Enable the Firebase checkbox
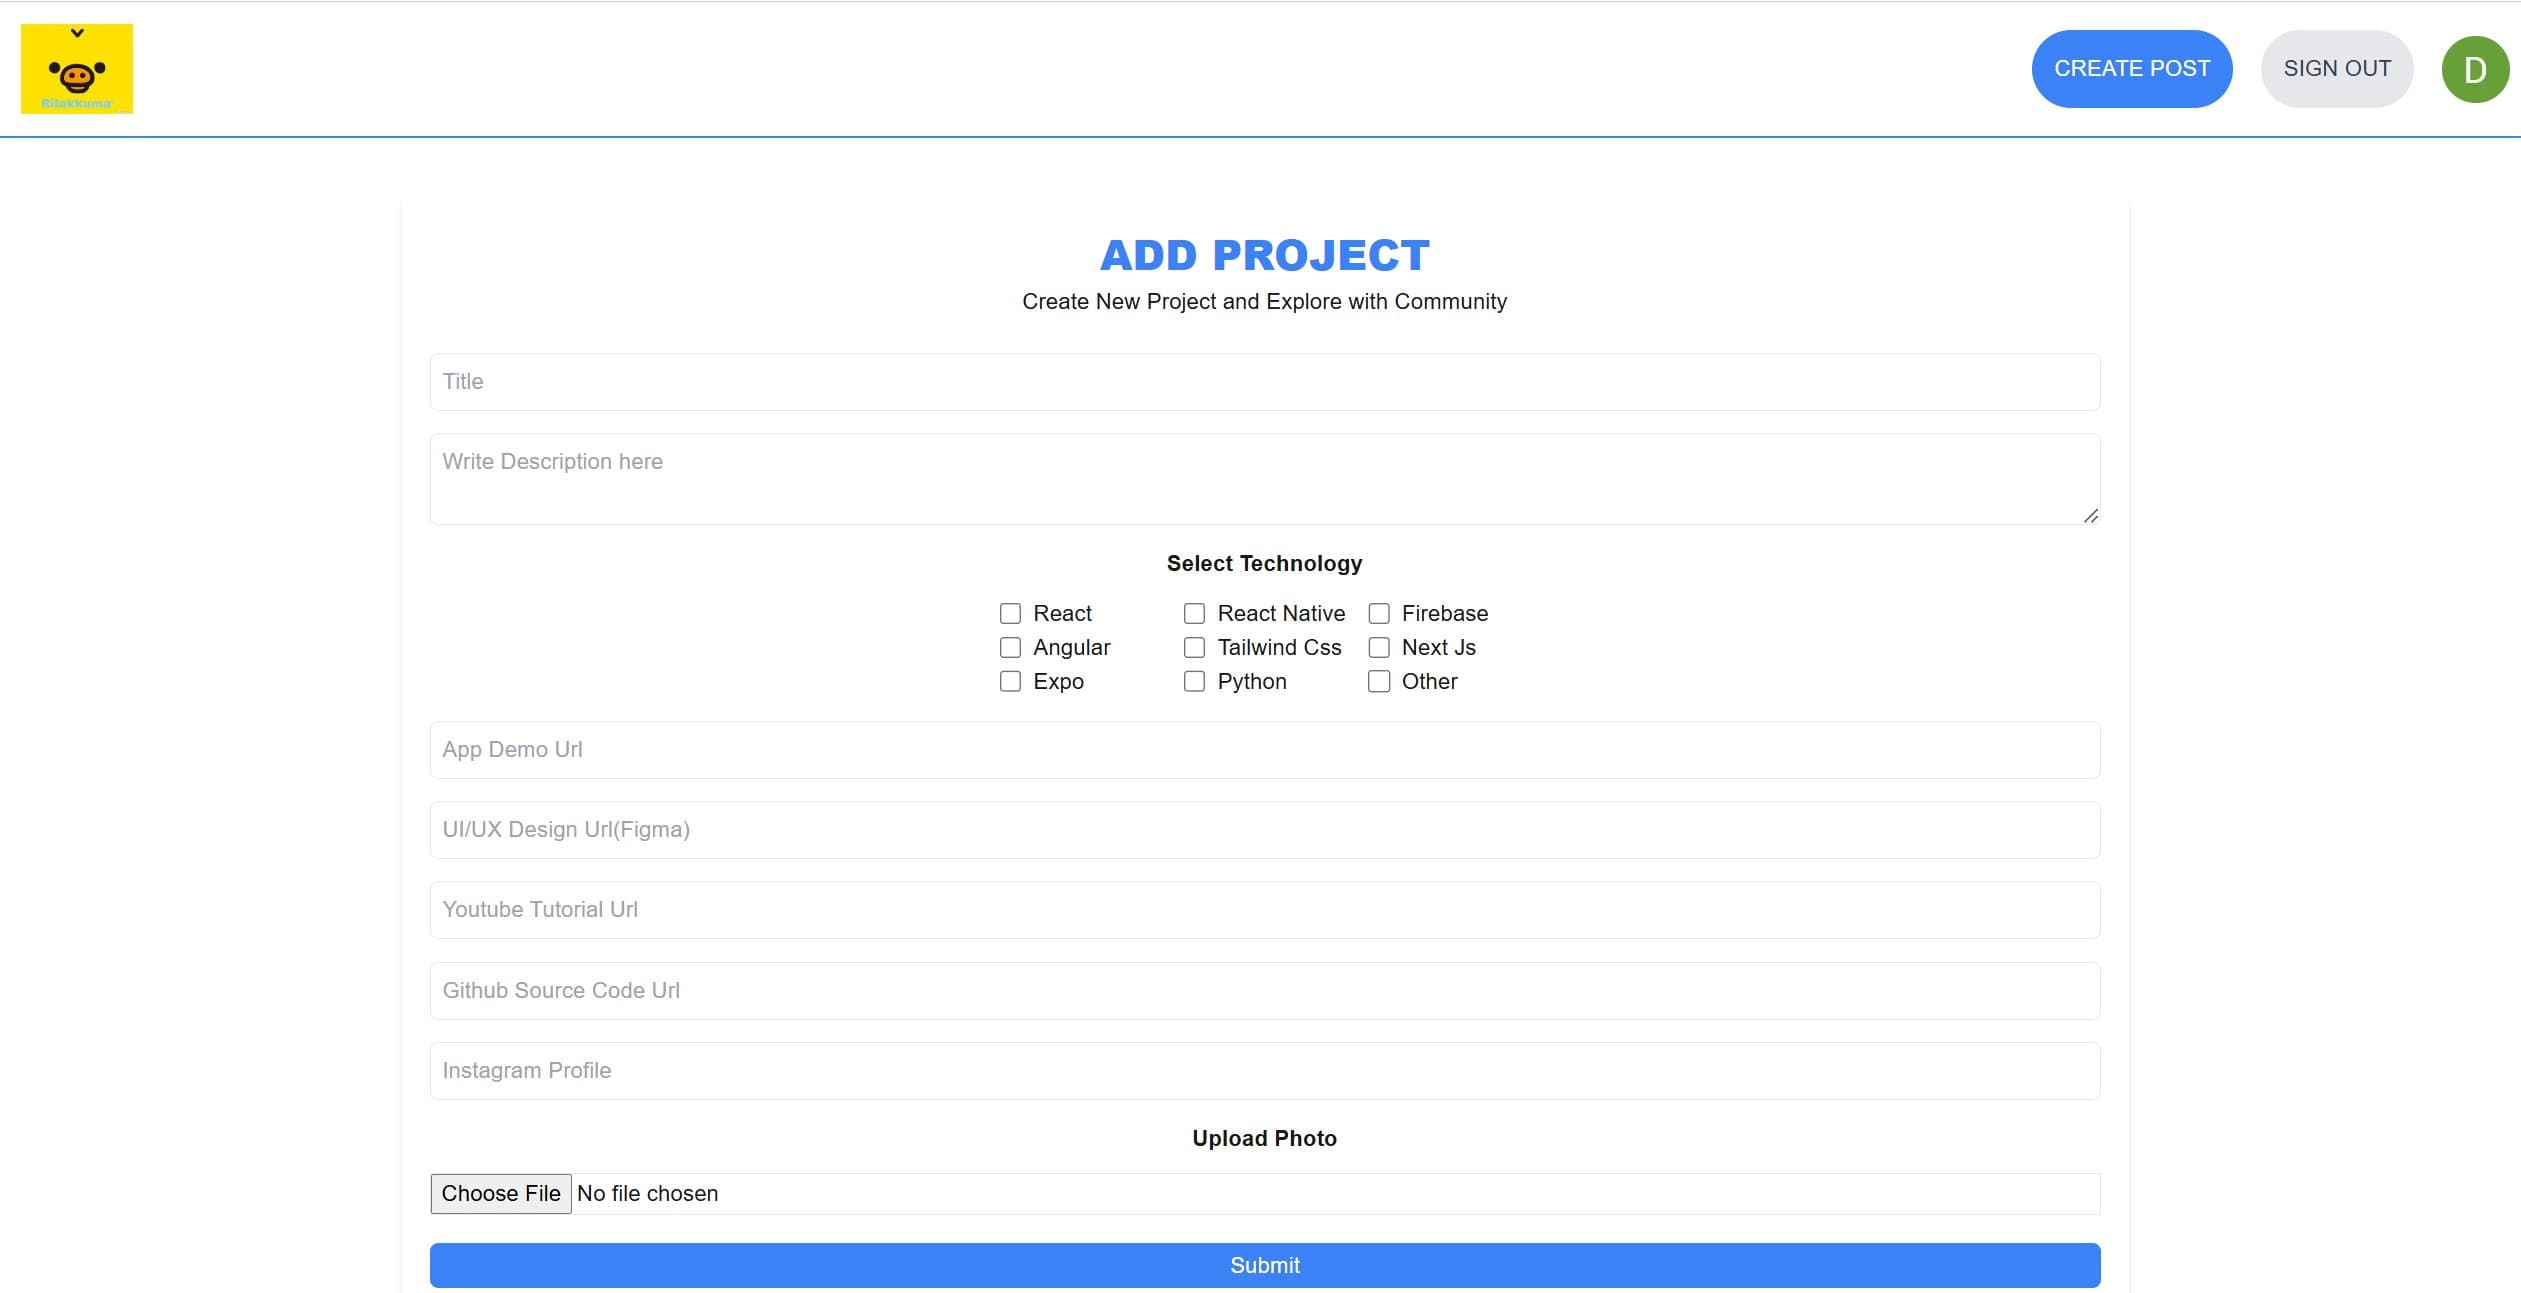The image size is (2521, 1293). (x=1379, y=613)
